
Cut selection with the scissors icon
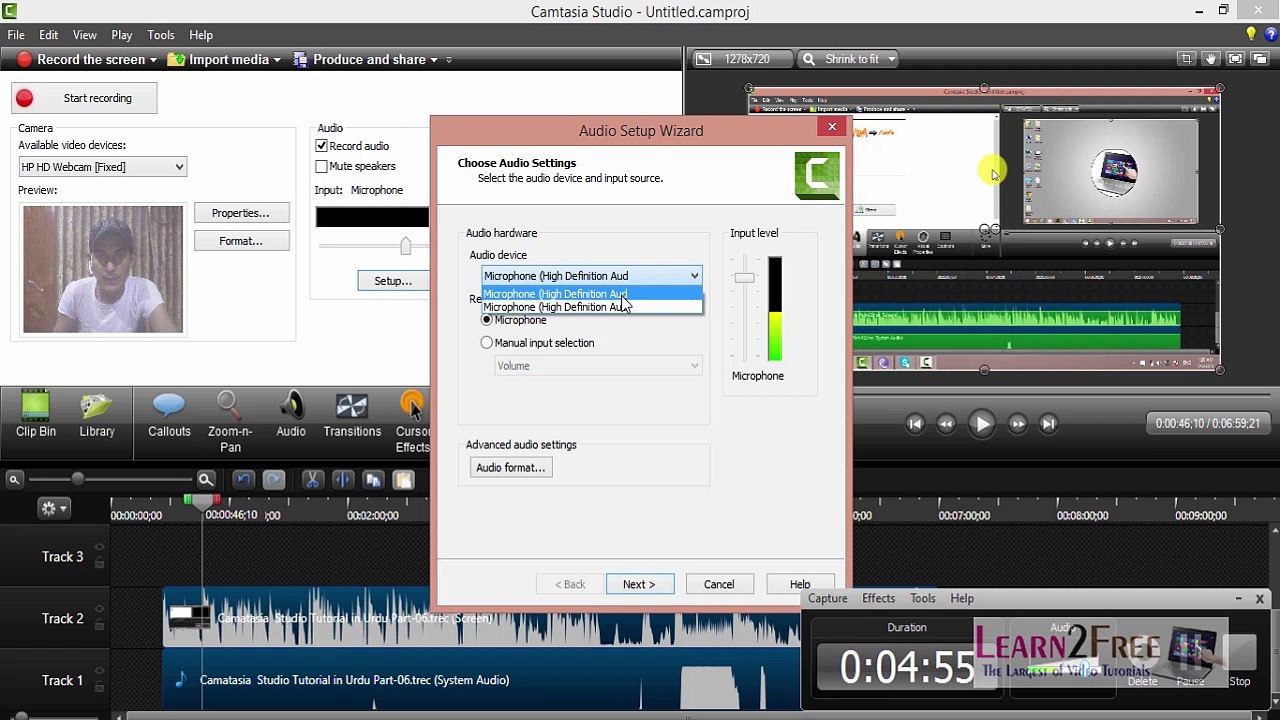tap(312, 480)
